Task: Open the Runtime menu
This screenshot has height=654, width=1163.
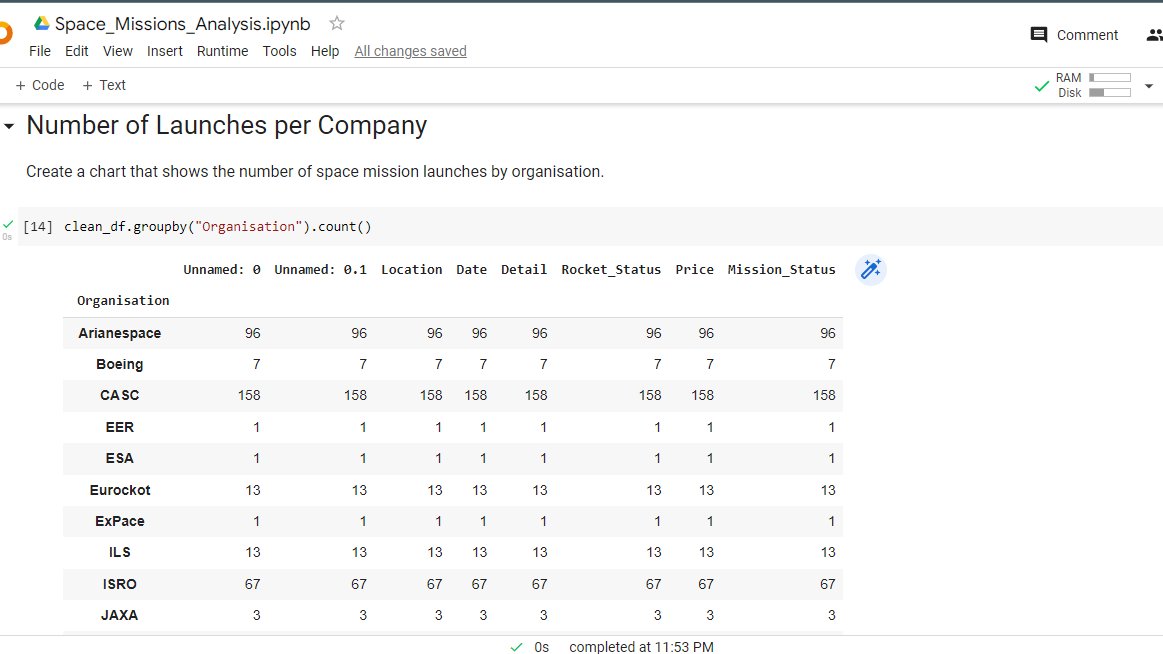Action: point(223,51)
